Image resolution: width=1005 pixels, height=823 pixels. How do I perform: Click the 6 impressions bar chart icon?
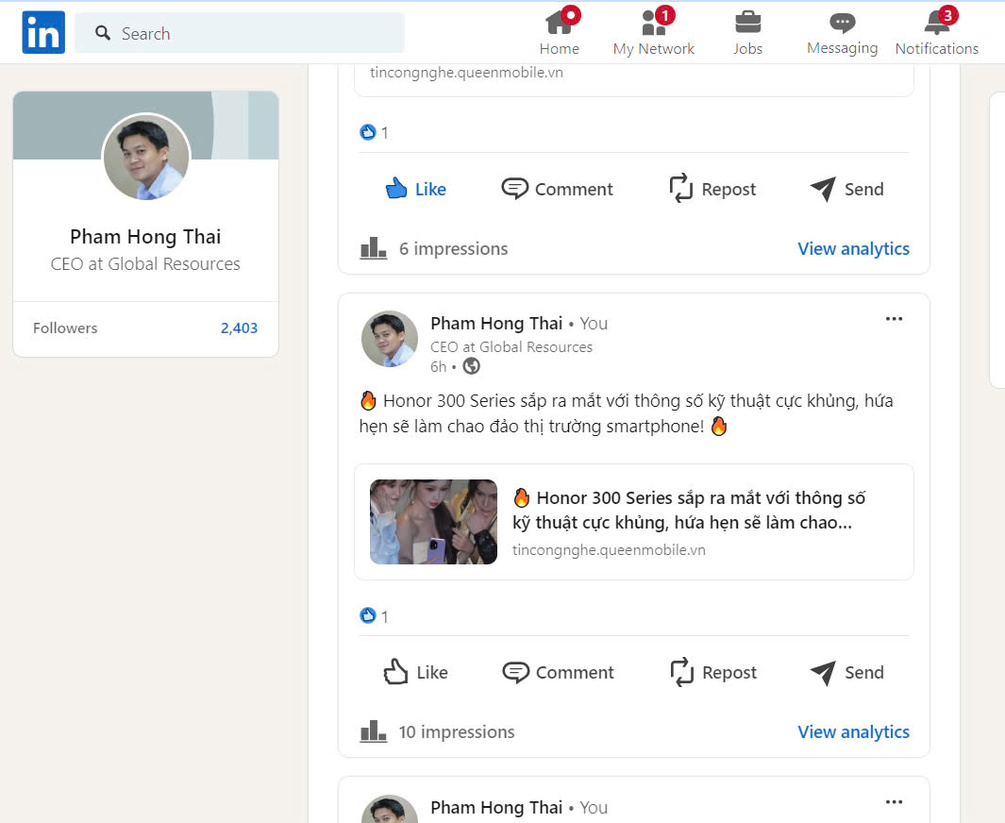373,248
